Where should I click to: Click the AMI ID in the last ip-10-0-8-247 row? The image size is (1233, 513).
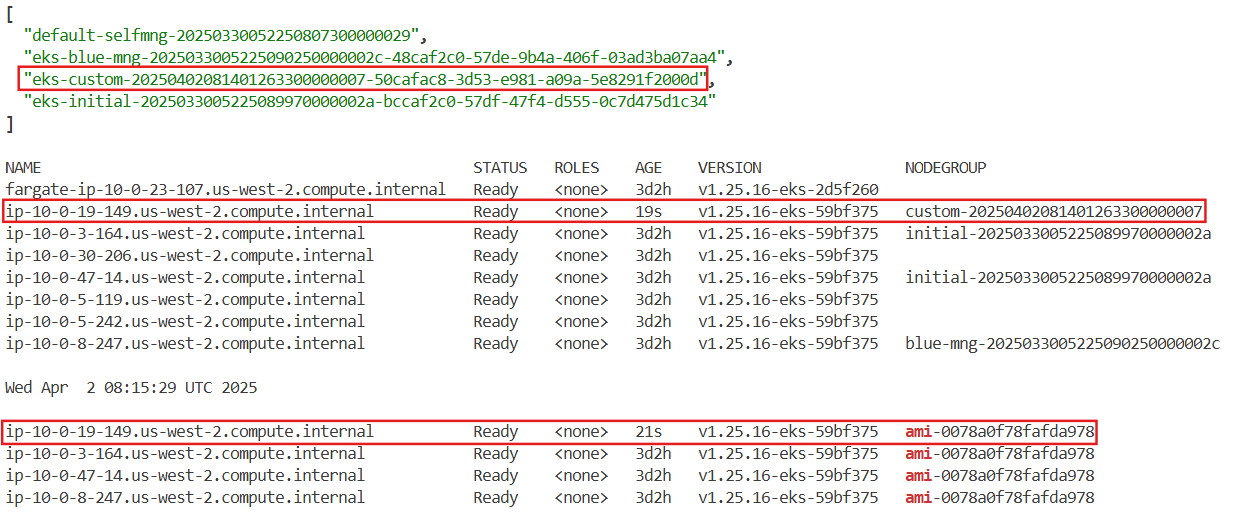[x=1000, y=498]
